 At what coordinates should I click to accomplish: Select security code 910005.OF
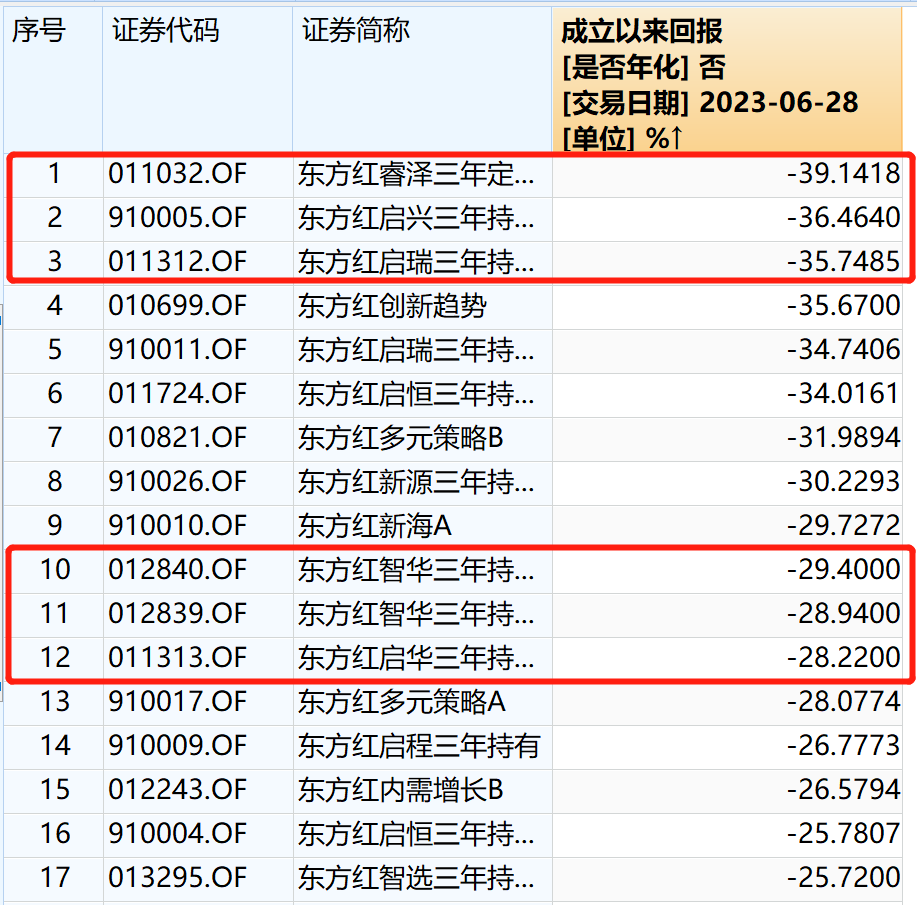click(178, 218)
